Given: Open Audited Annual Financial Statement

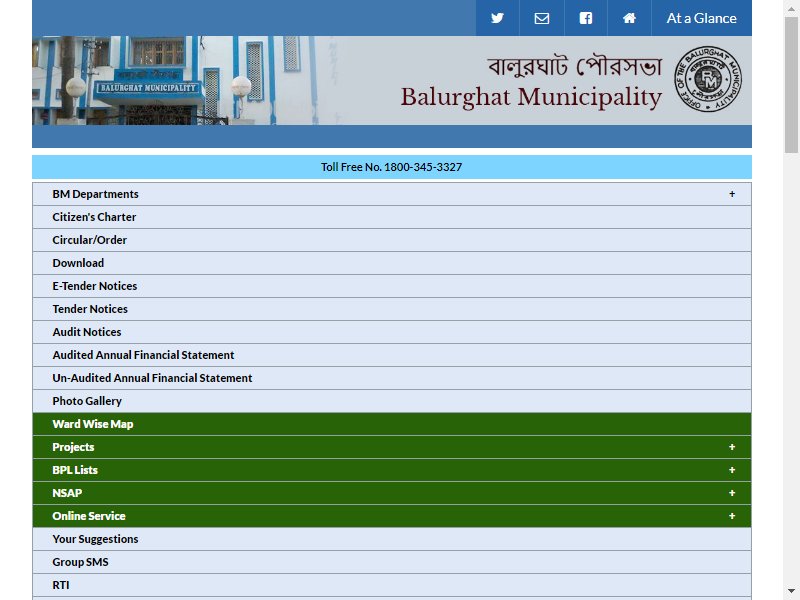Looking at the screenshot, I should pyautogui.click(x=392, y=355).
